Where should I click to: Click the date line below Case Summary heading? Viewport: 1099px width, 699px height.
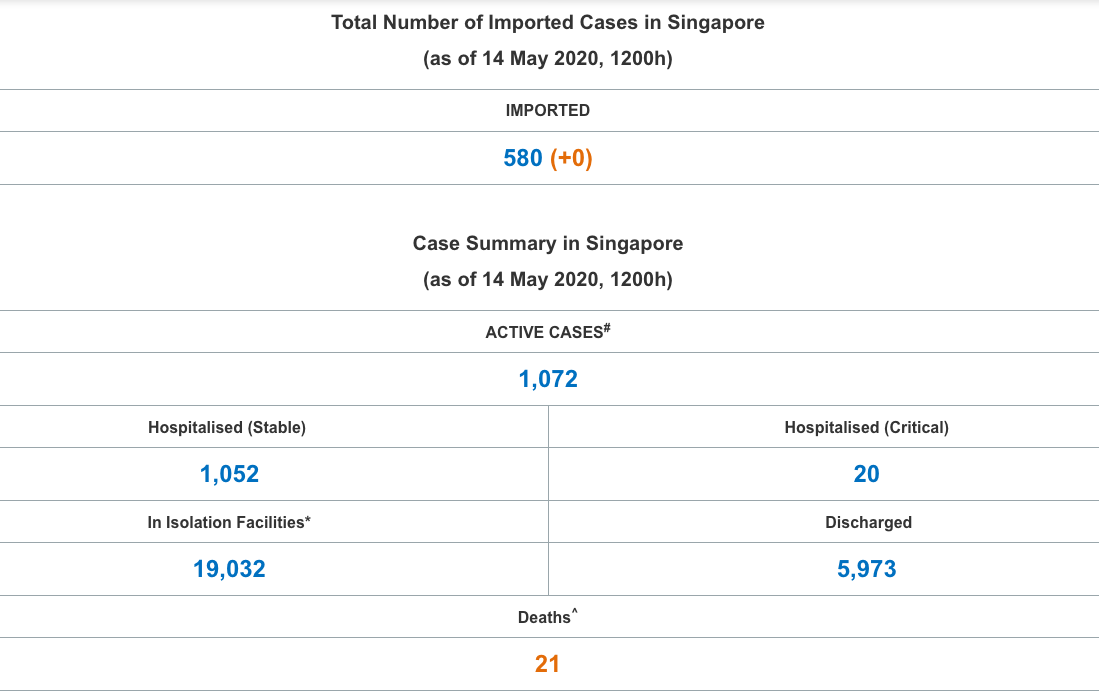(x=548, y=280)
